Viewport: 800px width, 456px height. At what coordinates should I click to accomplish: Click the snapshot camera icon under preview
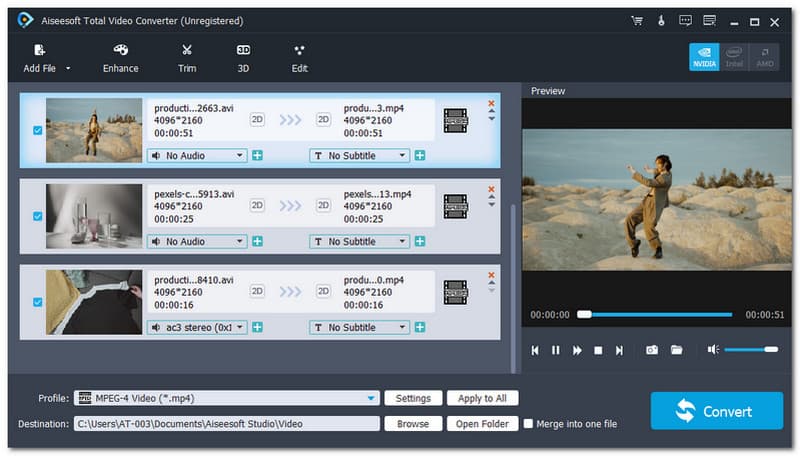coord(651,350)
